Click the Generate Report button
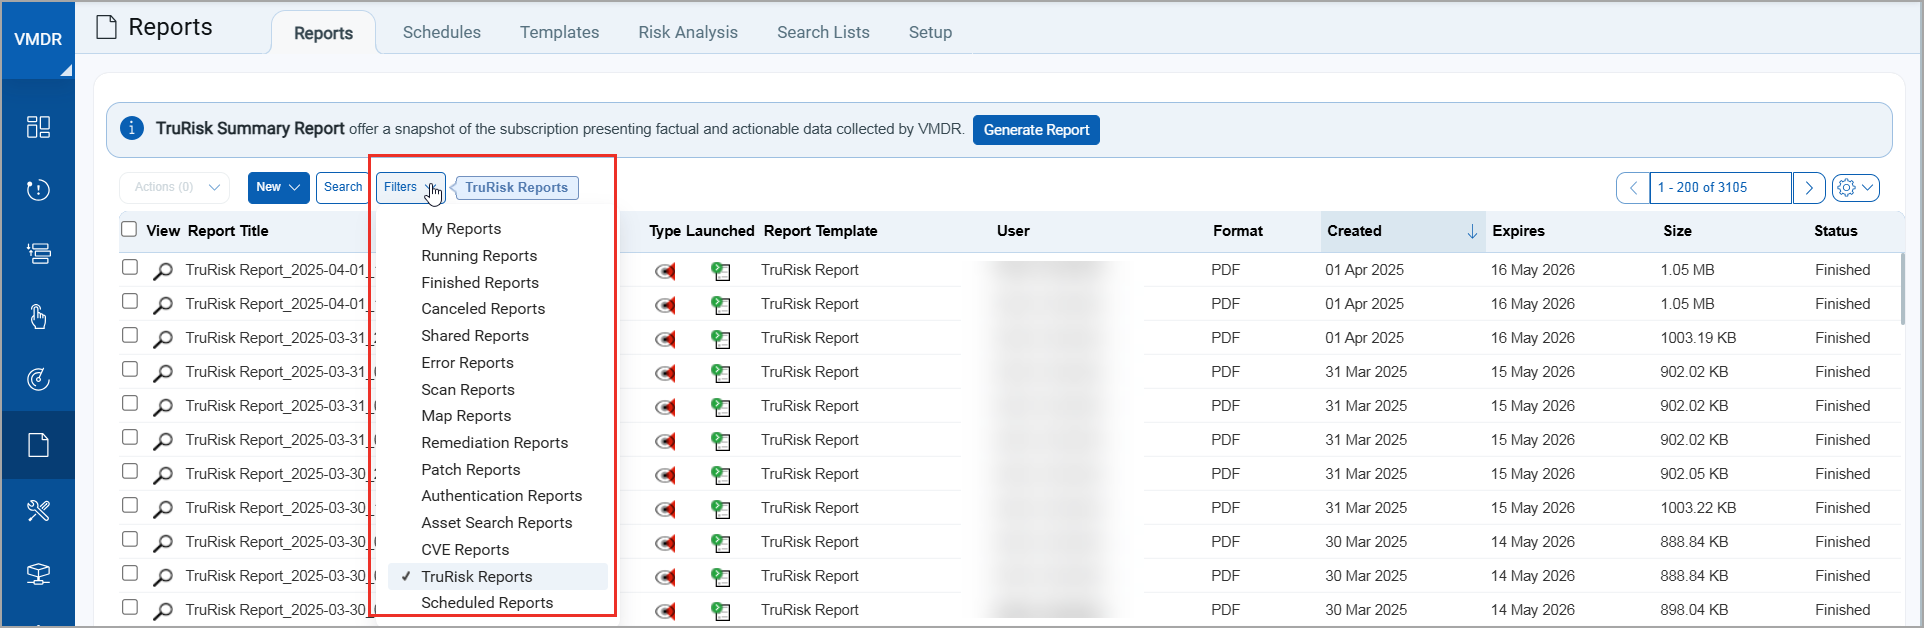 click(1036, 130)
